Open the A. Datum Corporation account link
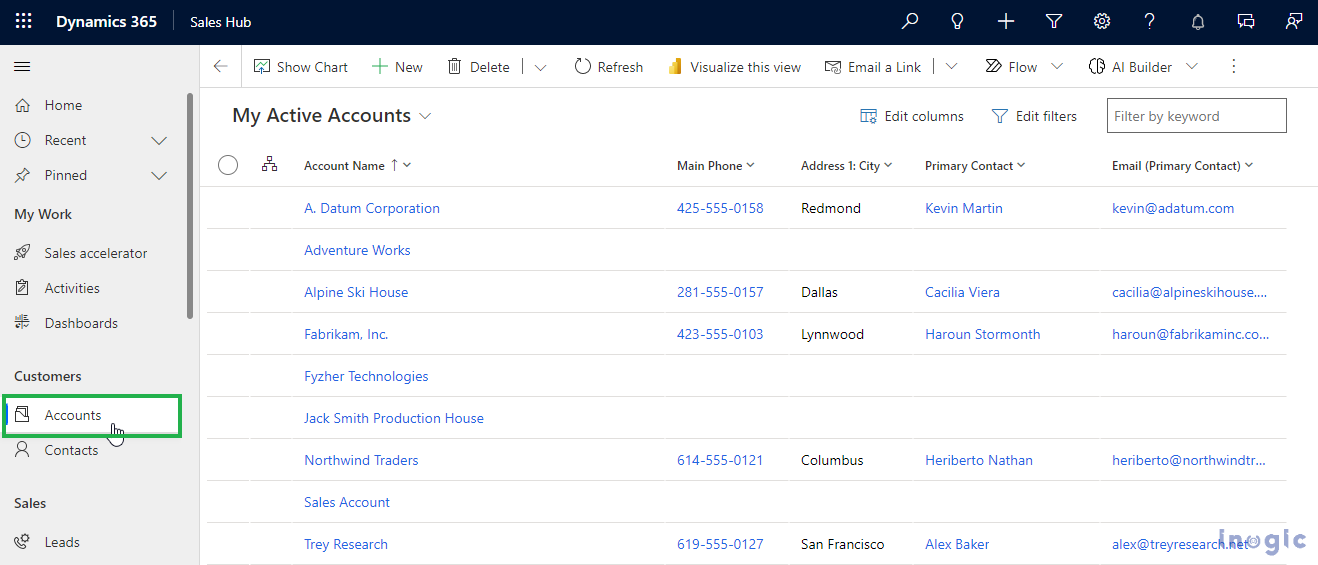Viewport: 1318px width, 565px height. point(372,208)
